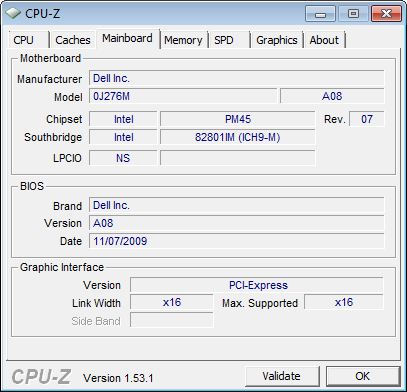The image size is (407, 392).
Task: Click the Link Width x16 value
Action: (172, 302)
